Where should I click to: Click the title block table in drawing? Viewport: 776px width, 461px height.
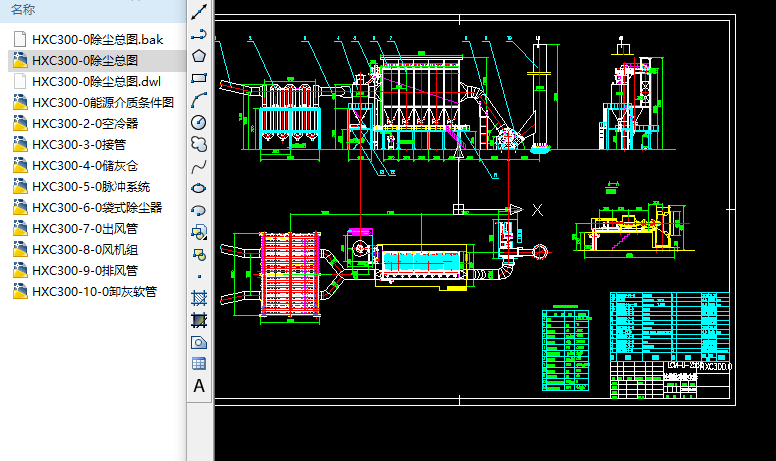point(670,342)
